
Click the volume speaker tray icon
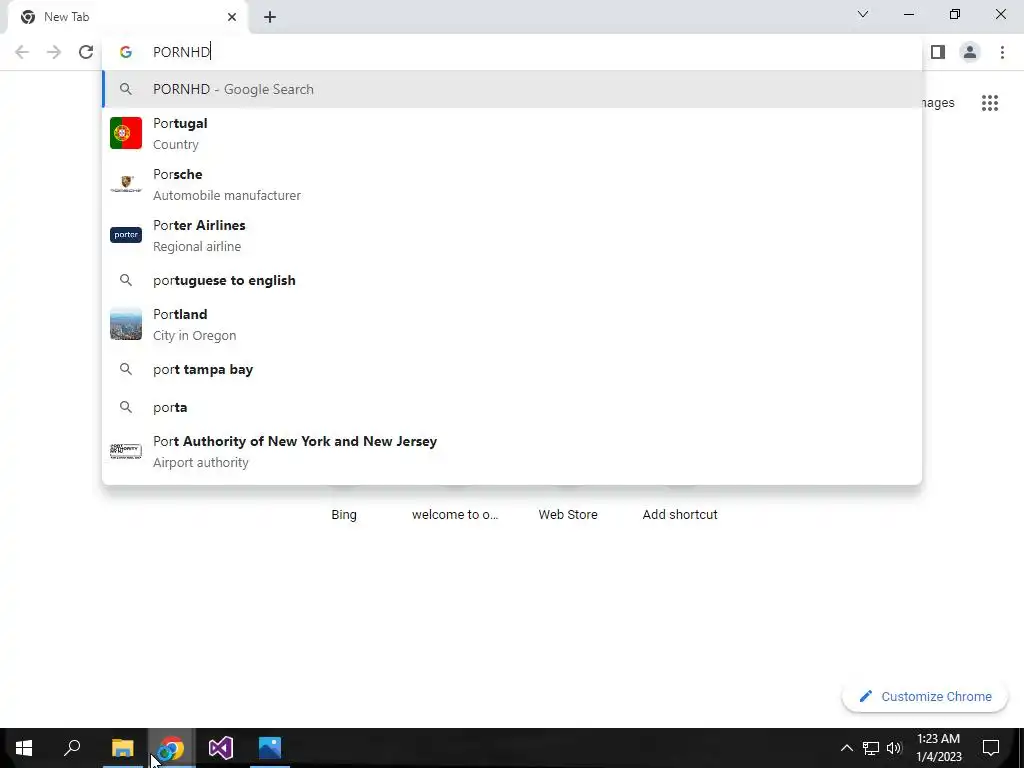(x=894, y=748)
